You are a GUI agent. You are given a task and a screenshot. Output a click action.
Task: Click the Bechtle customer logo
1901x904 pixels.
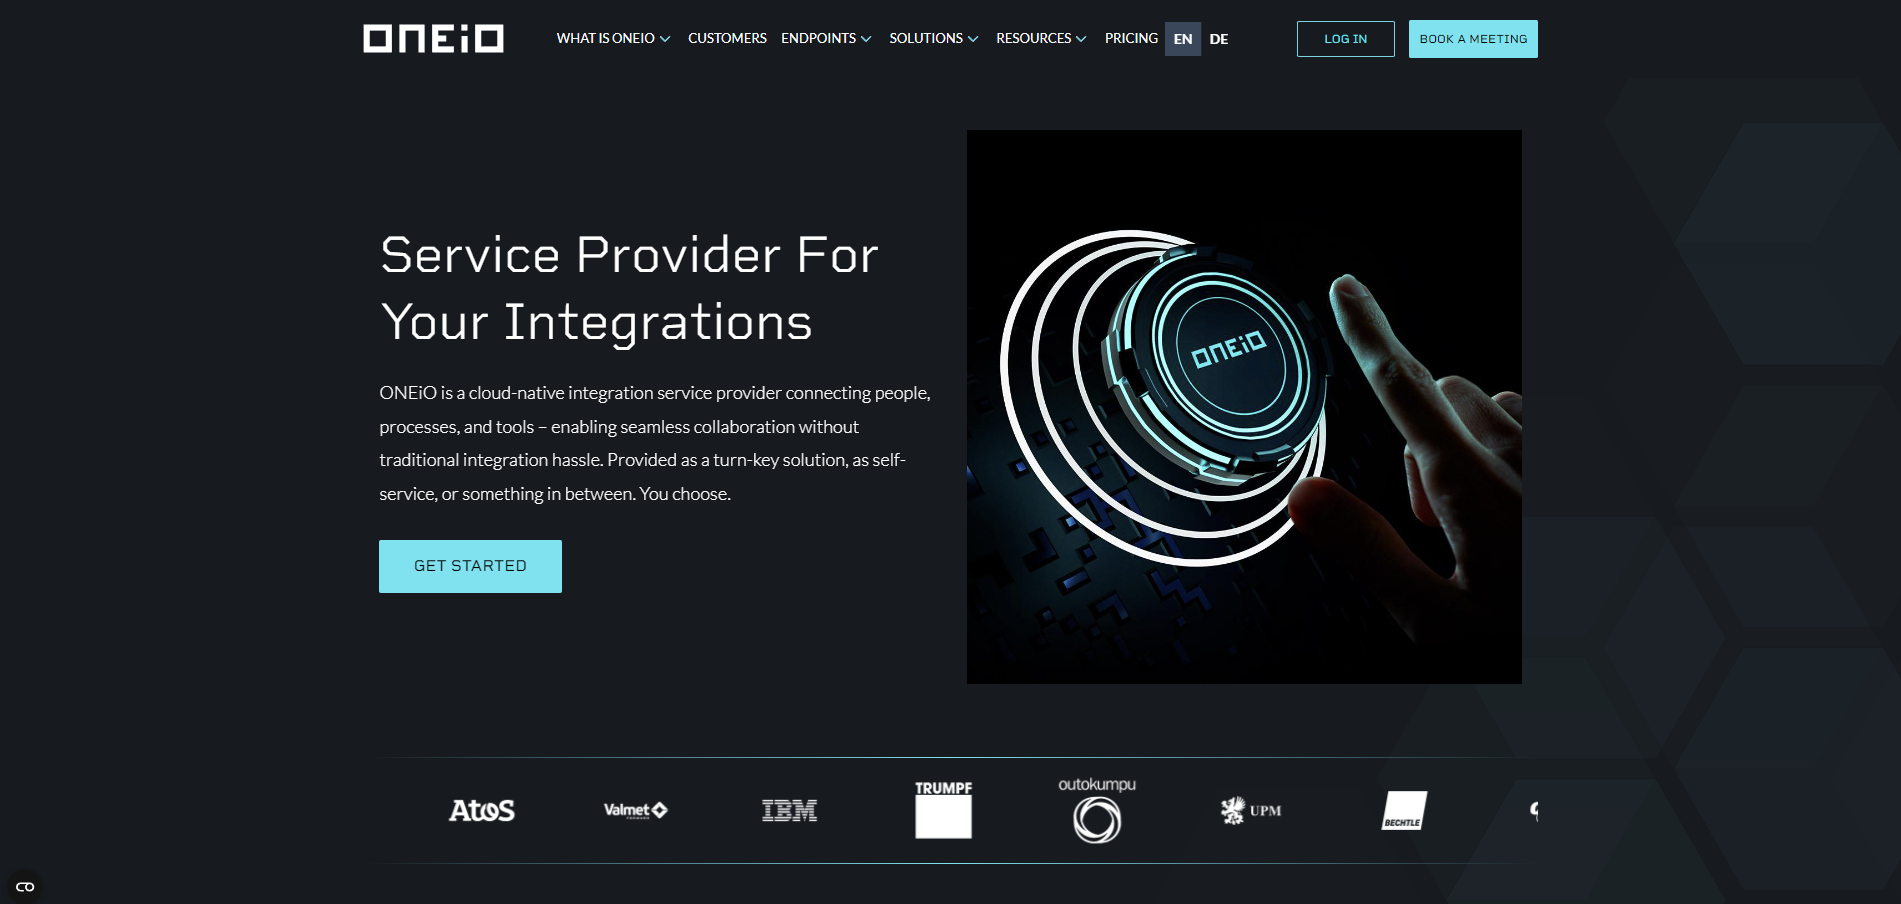point(1404,810)
